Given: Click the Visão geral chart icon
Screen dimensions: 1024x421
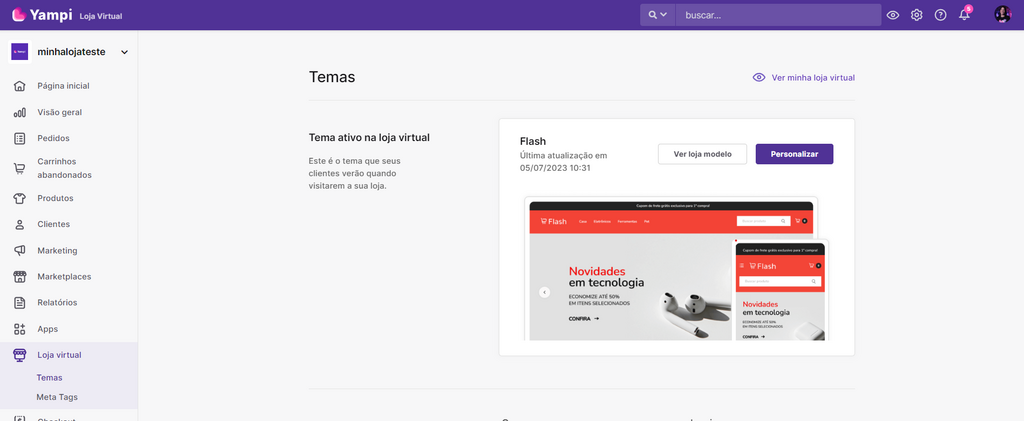Looking at the screenshot, I should (20, 112).
